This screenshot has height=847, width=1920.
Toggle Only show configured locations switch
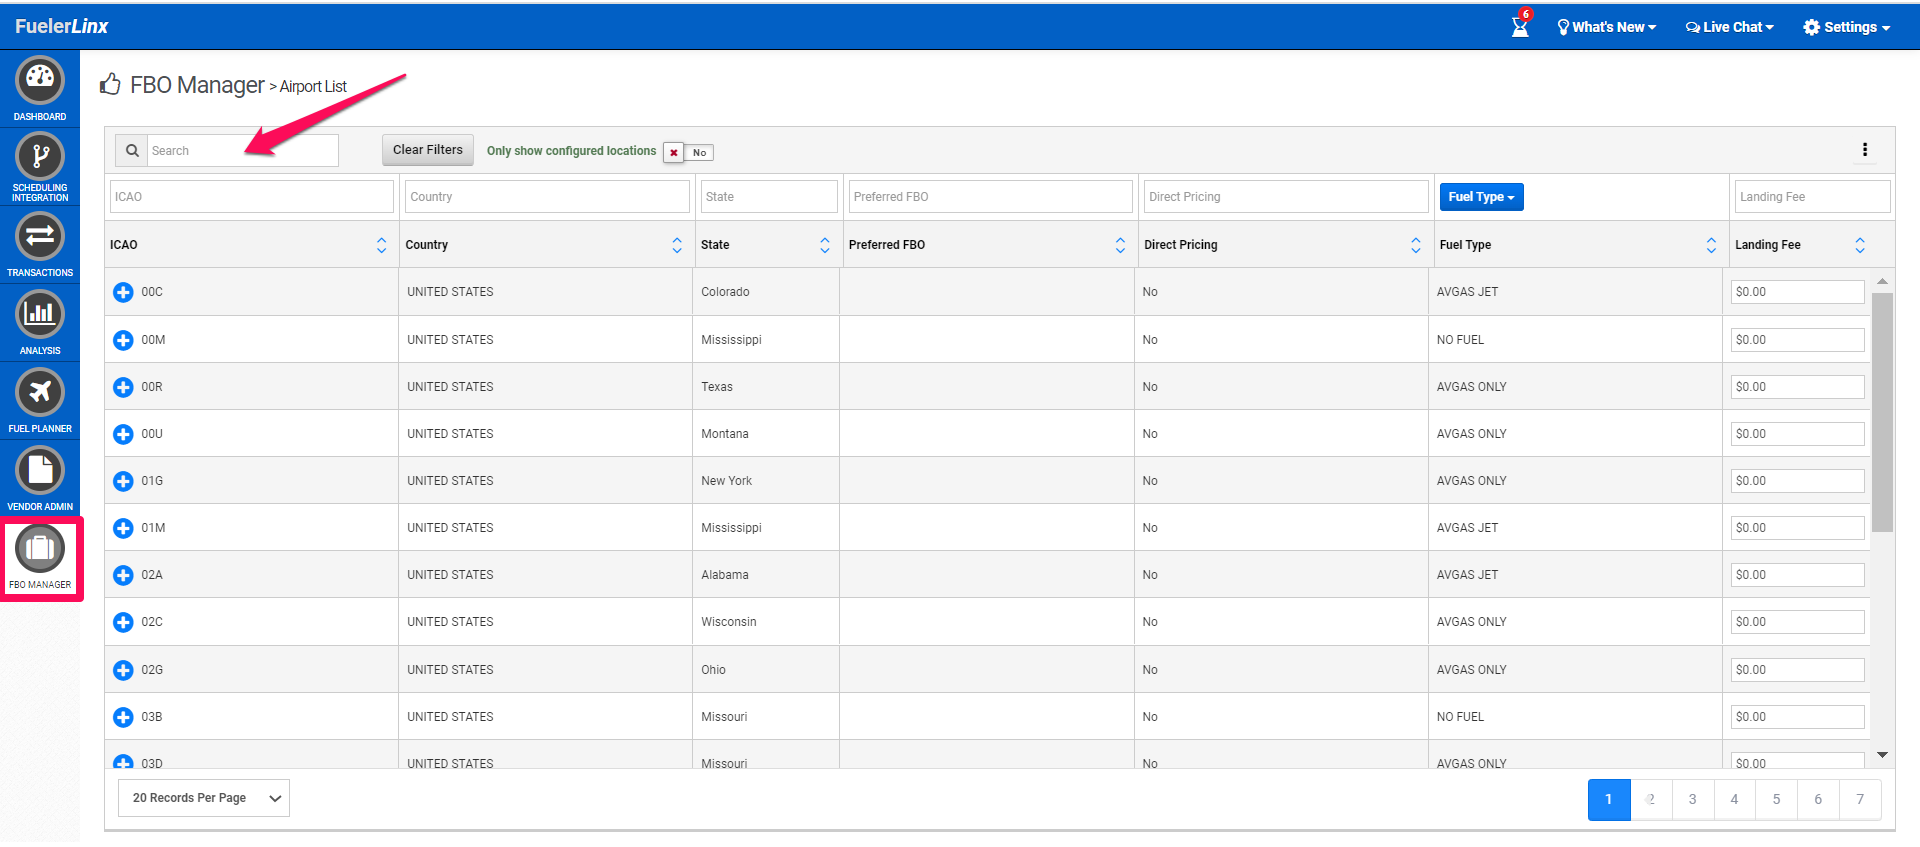tap(688, 152)
